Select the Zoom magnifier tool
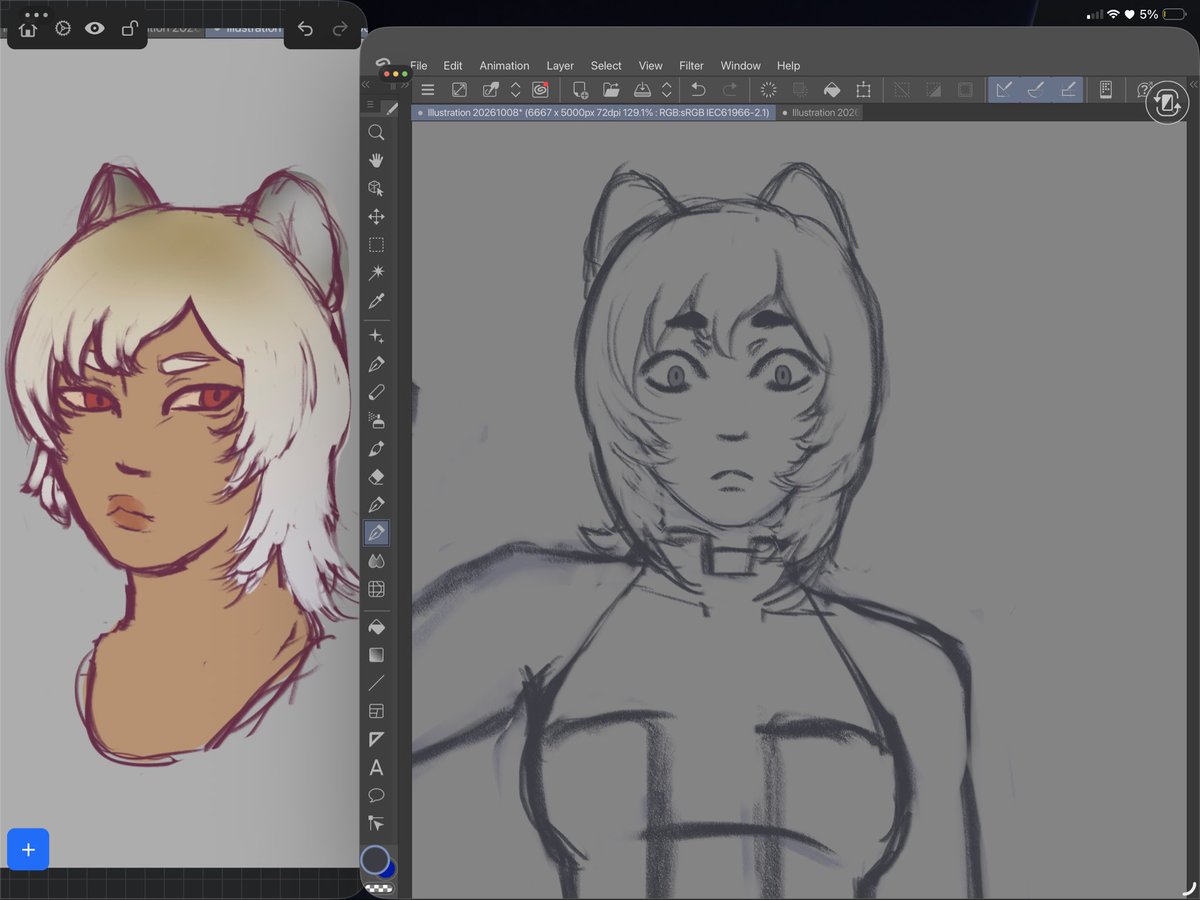 pyautogui.click(x=376, y=132)
